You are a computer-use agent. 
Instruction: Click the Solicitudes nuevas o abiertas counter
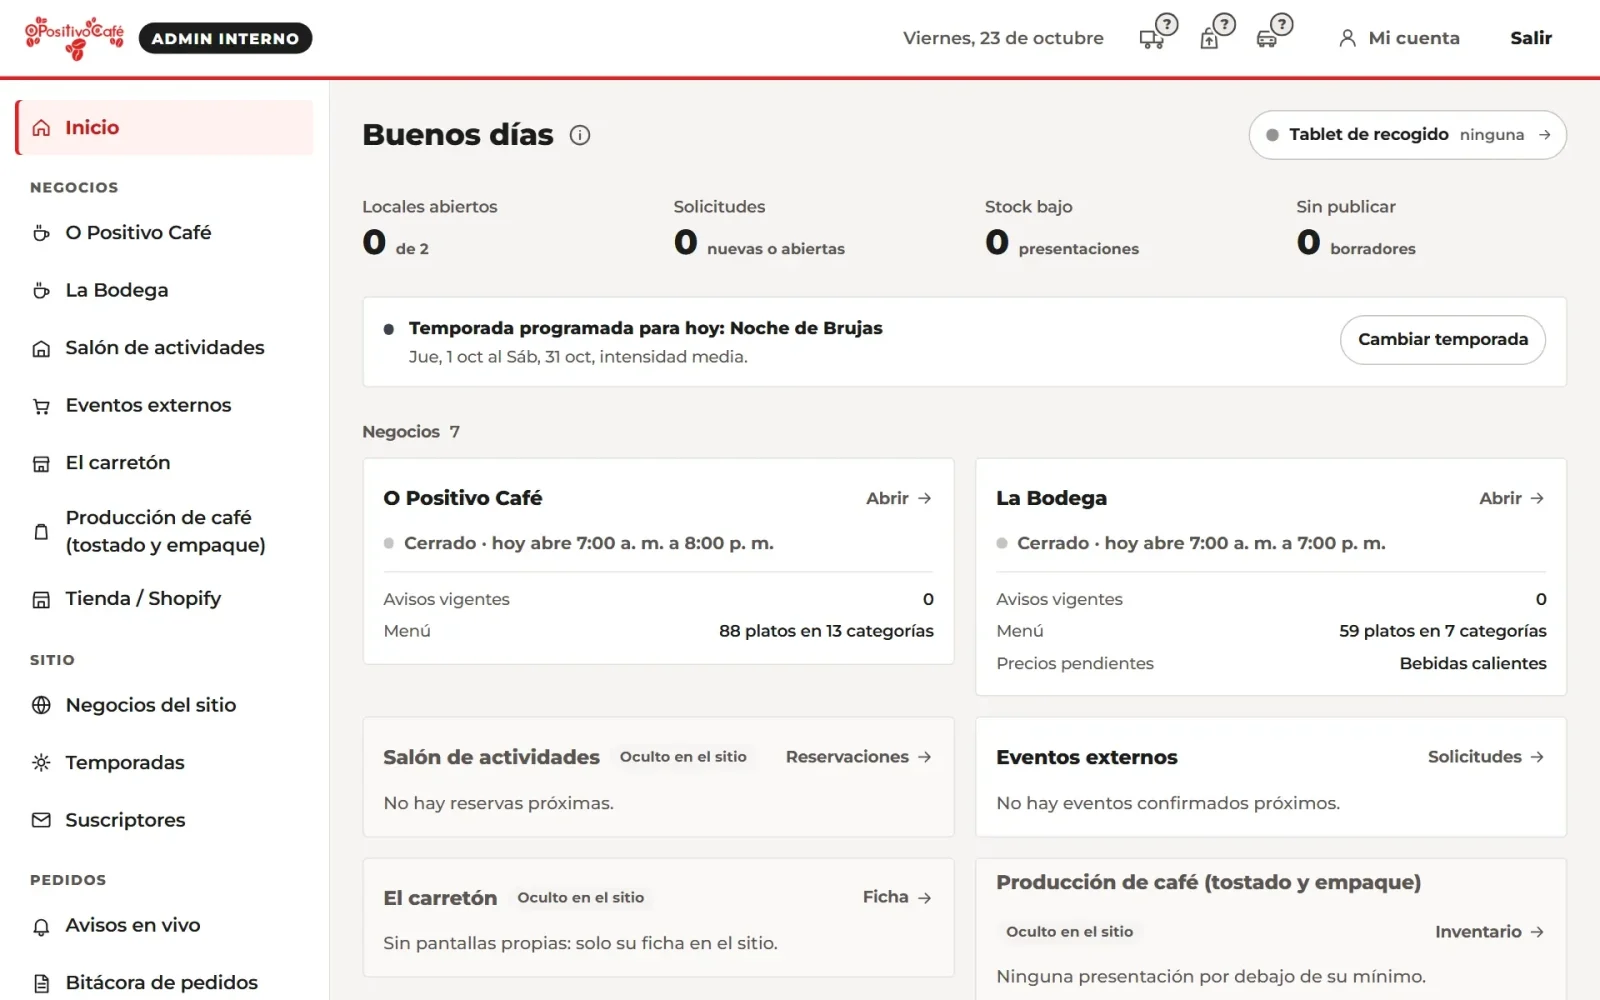click(759, 228)
